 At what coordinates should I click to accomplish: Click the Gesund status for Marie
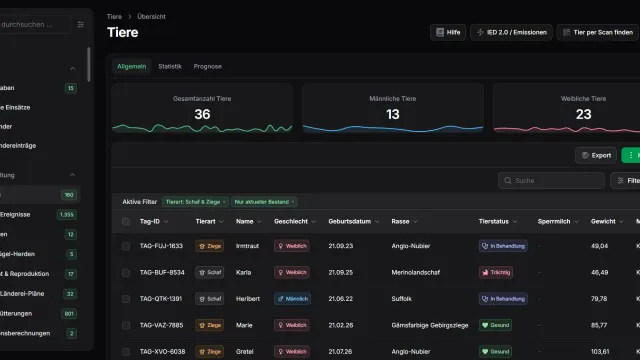point(495,325)
